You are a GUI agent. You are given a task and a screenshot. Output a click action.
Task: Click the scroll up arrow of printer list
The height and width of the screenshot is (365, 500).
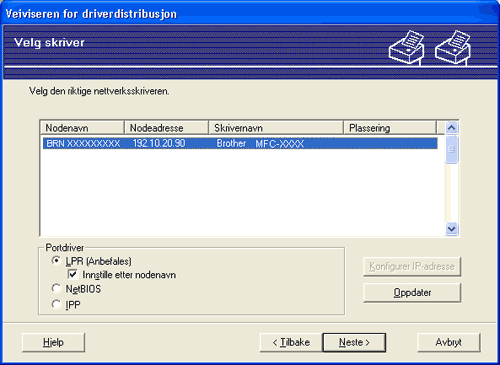(452, 128)
